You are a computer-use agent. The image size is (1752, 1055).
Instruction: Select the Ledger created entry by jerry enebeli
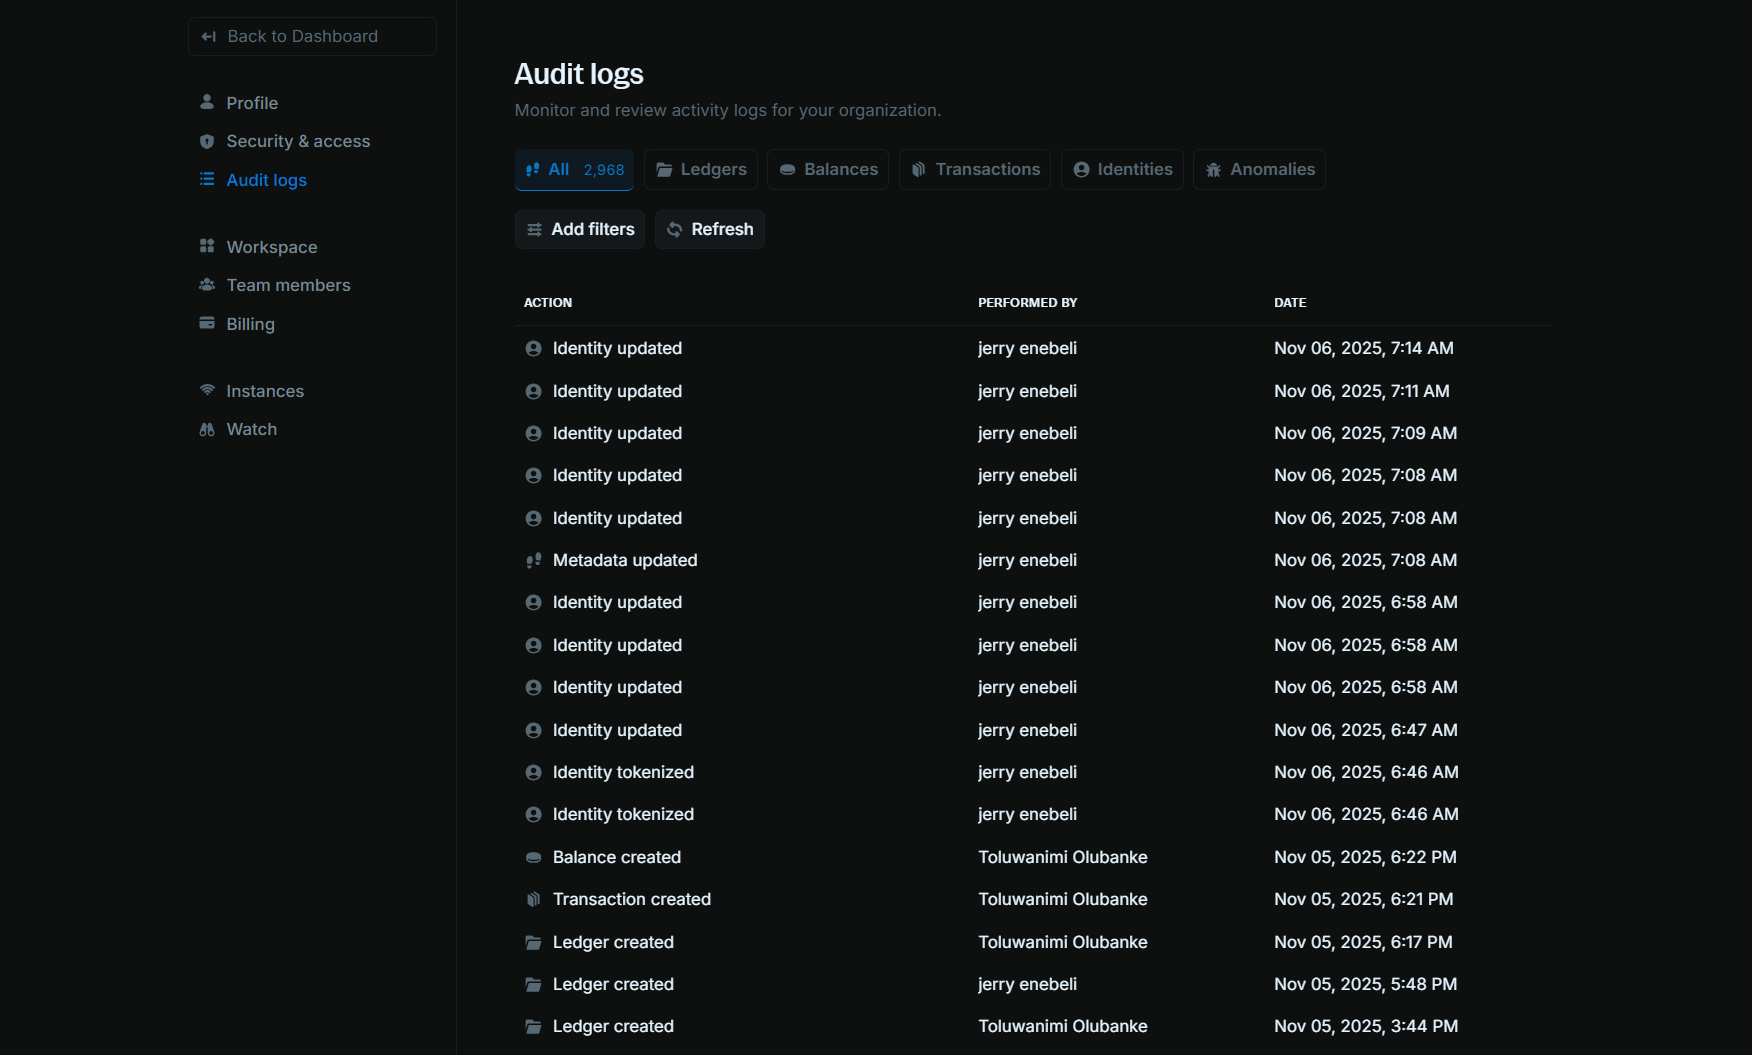tap(613, 984)
